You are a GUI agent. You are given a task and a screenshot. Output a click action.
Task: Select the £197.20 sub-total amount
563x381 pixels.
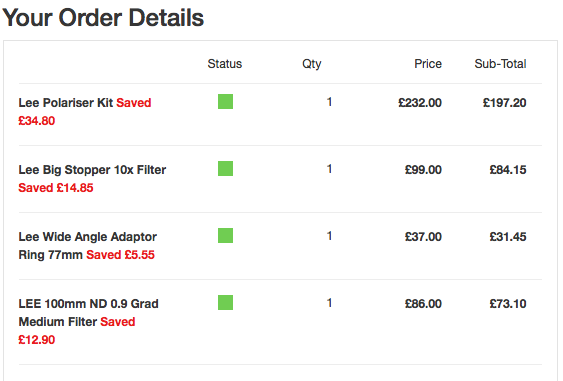504,103
